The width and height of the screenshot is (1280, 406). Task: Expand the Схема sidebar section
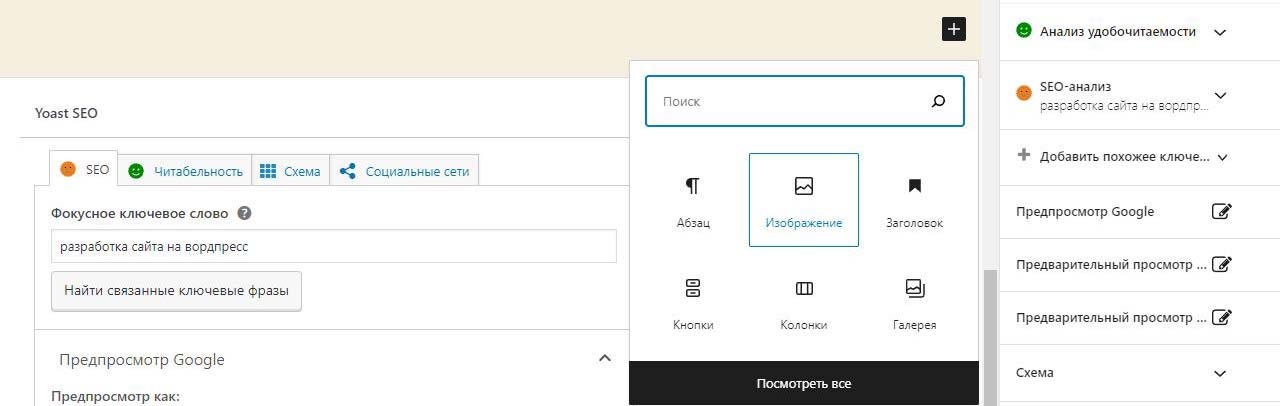[1219, 373]
